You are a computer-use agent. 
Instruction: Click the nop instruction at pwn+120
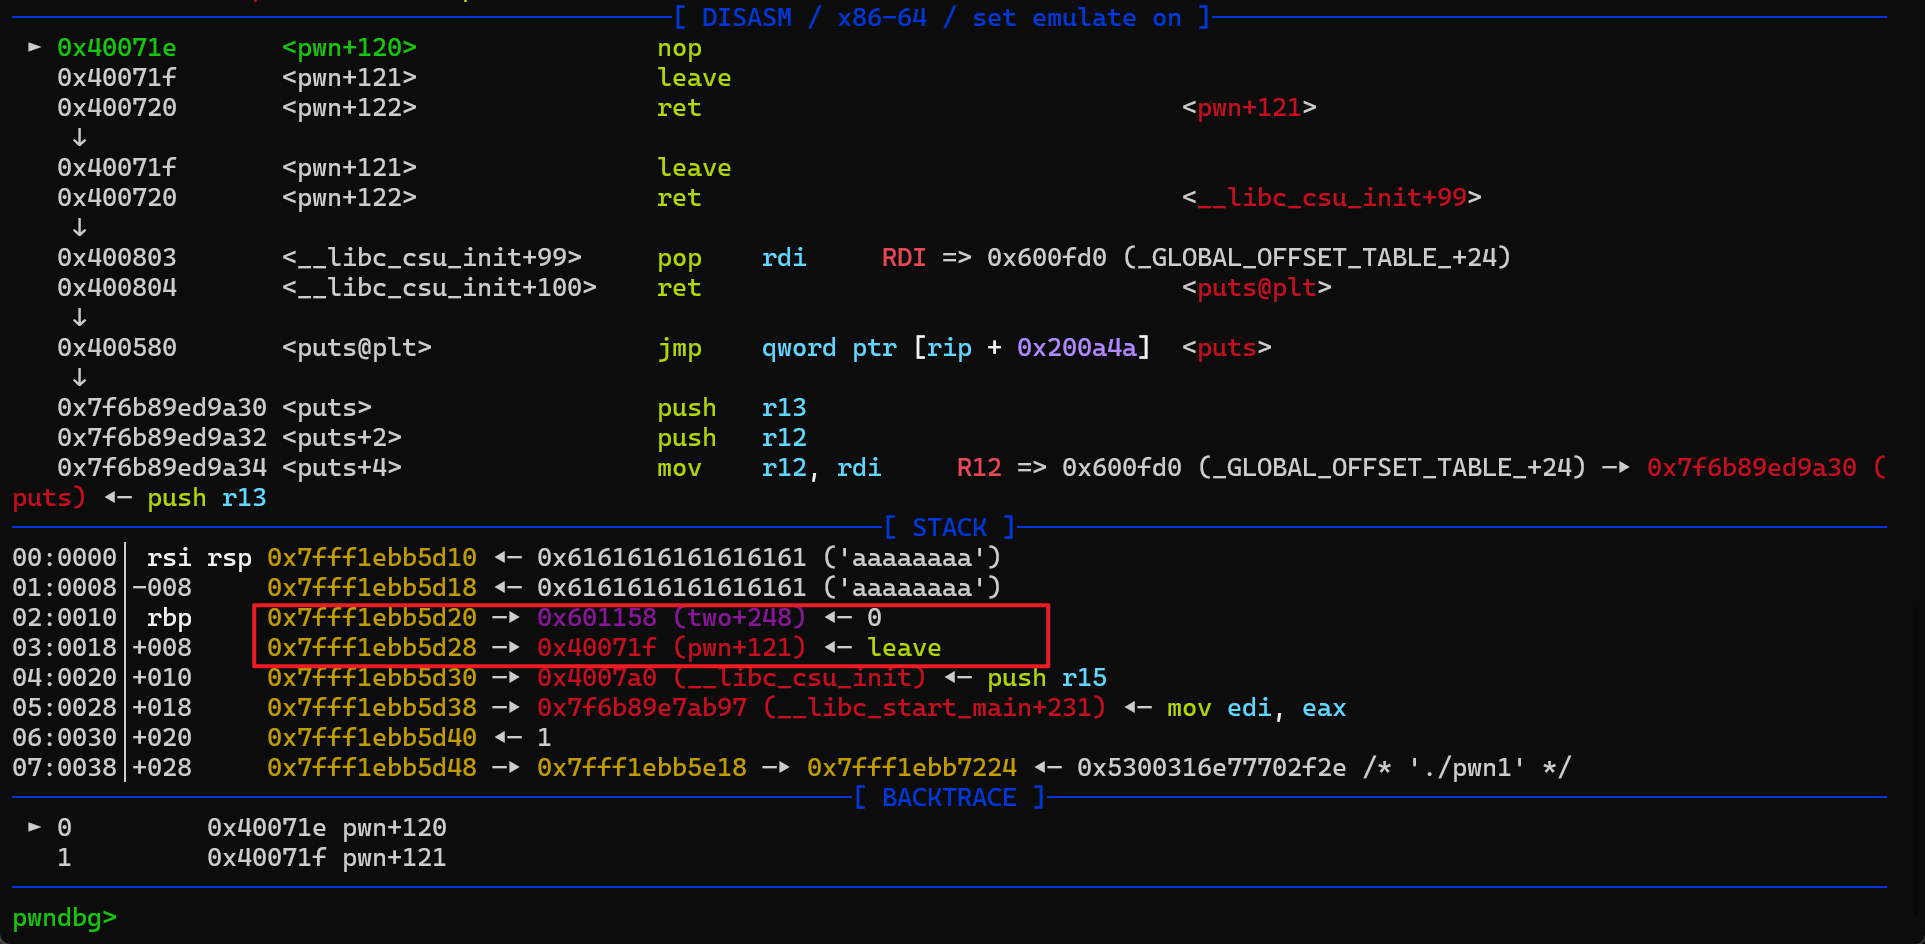pos(679,48)
